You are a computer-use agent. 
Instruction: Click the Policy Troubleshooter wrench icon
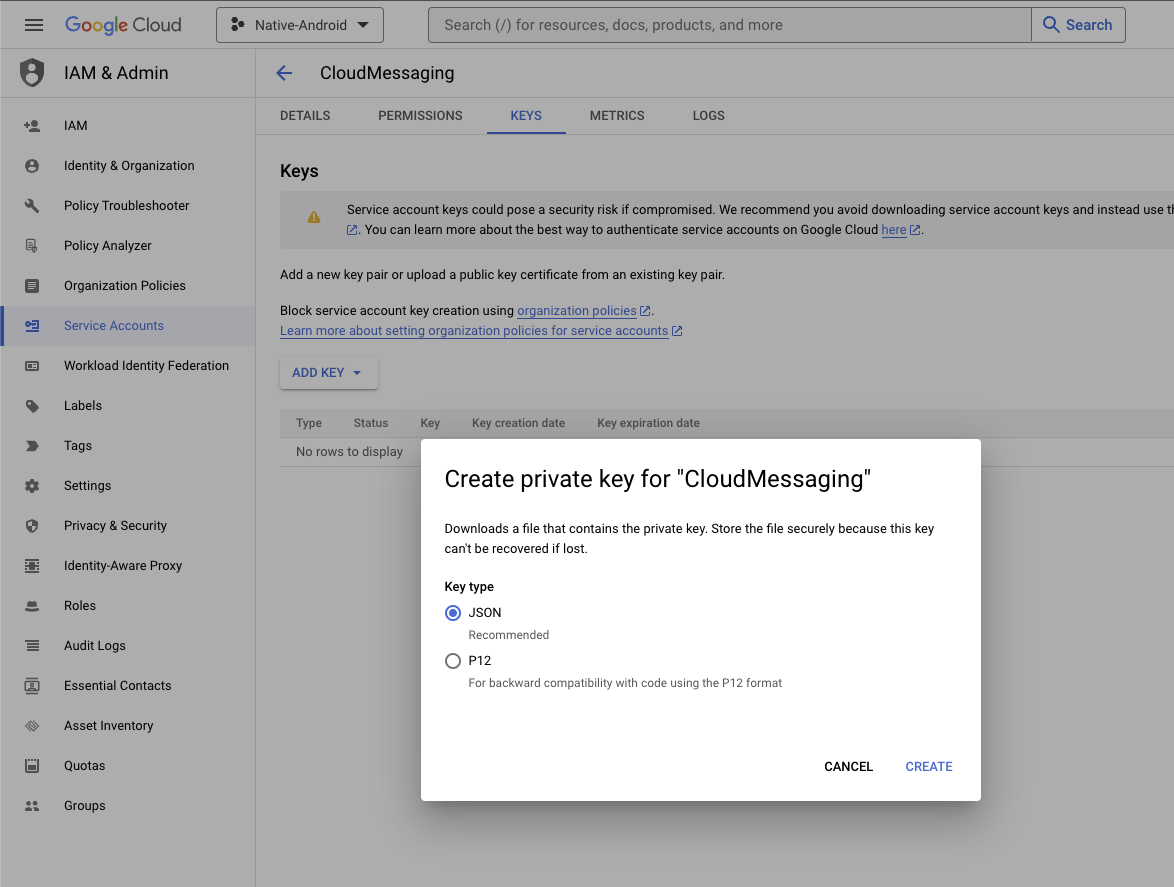coord(32,206)
